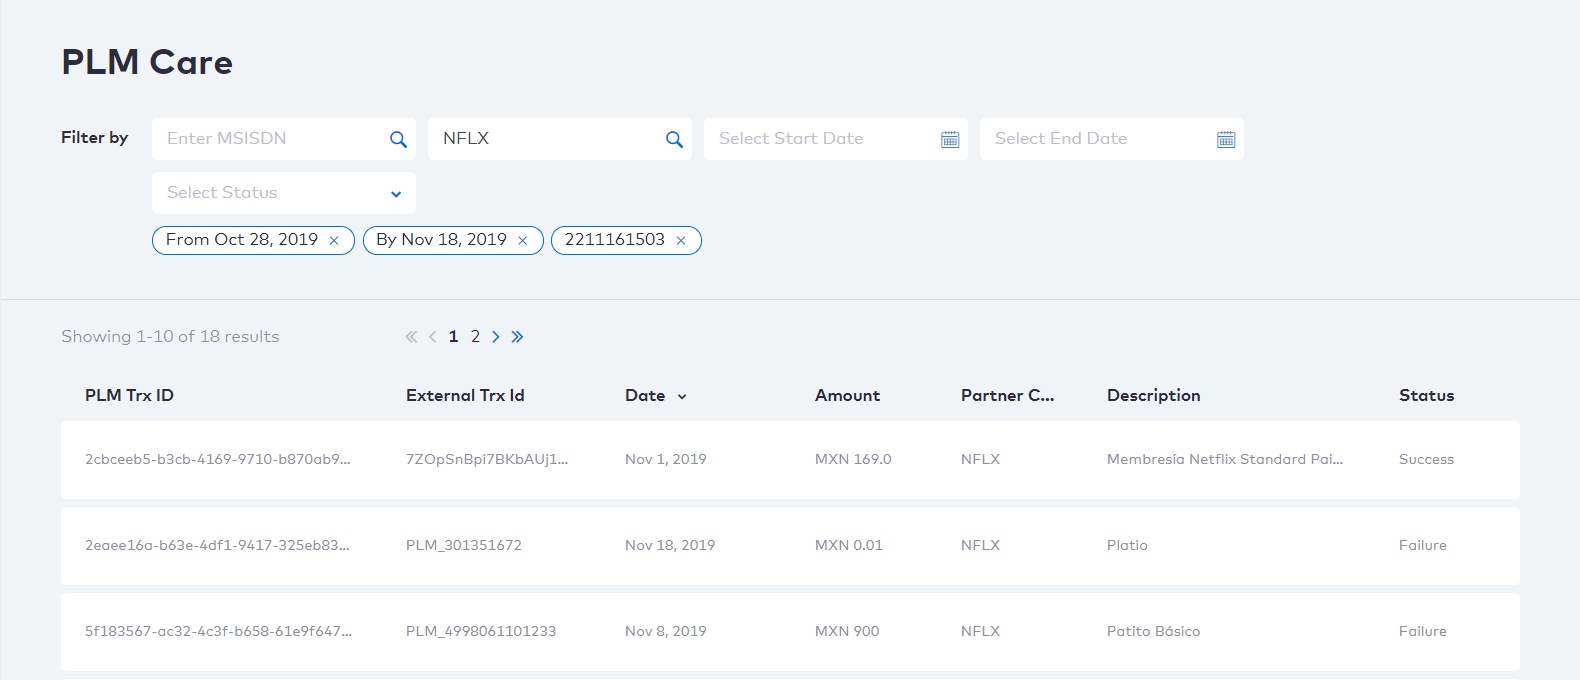
Task: Jump to first page with double-left arrows
Action: (411, 337)
